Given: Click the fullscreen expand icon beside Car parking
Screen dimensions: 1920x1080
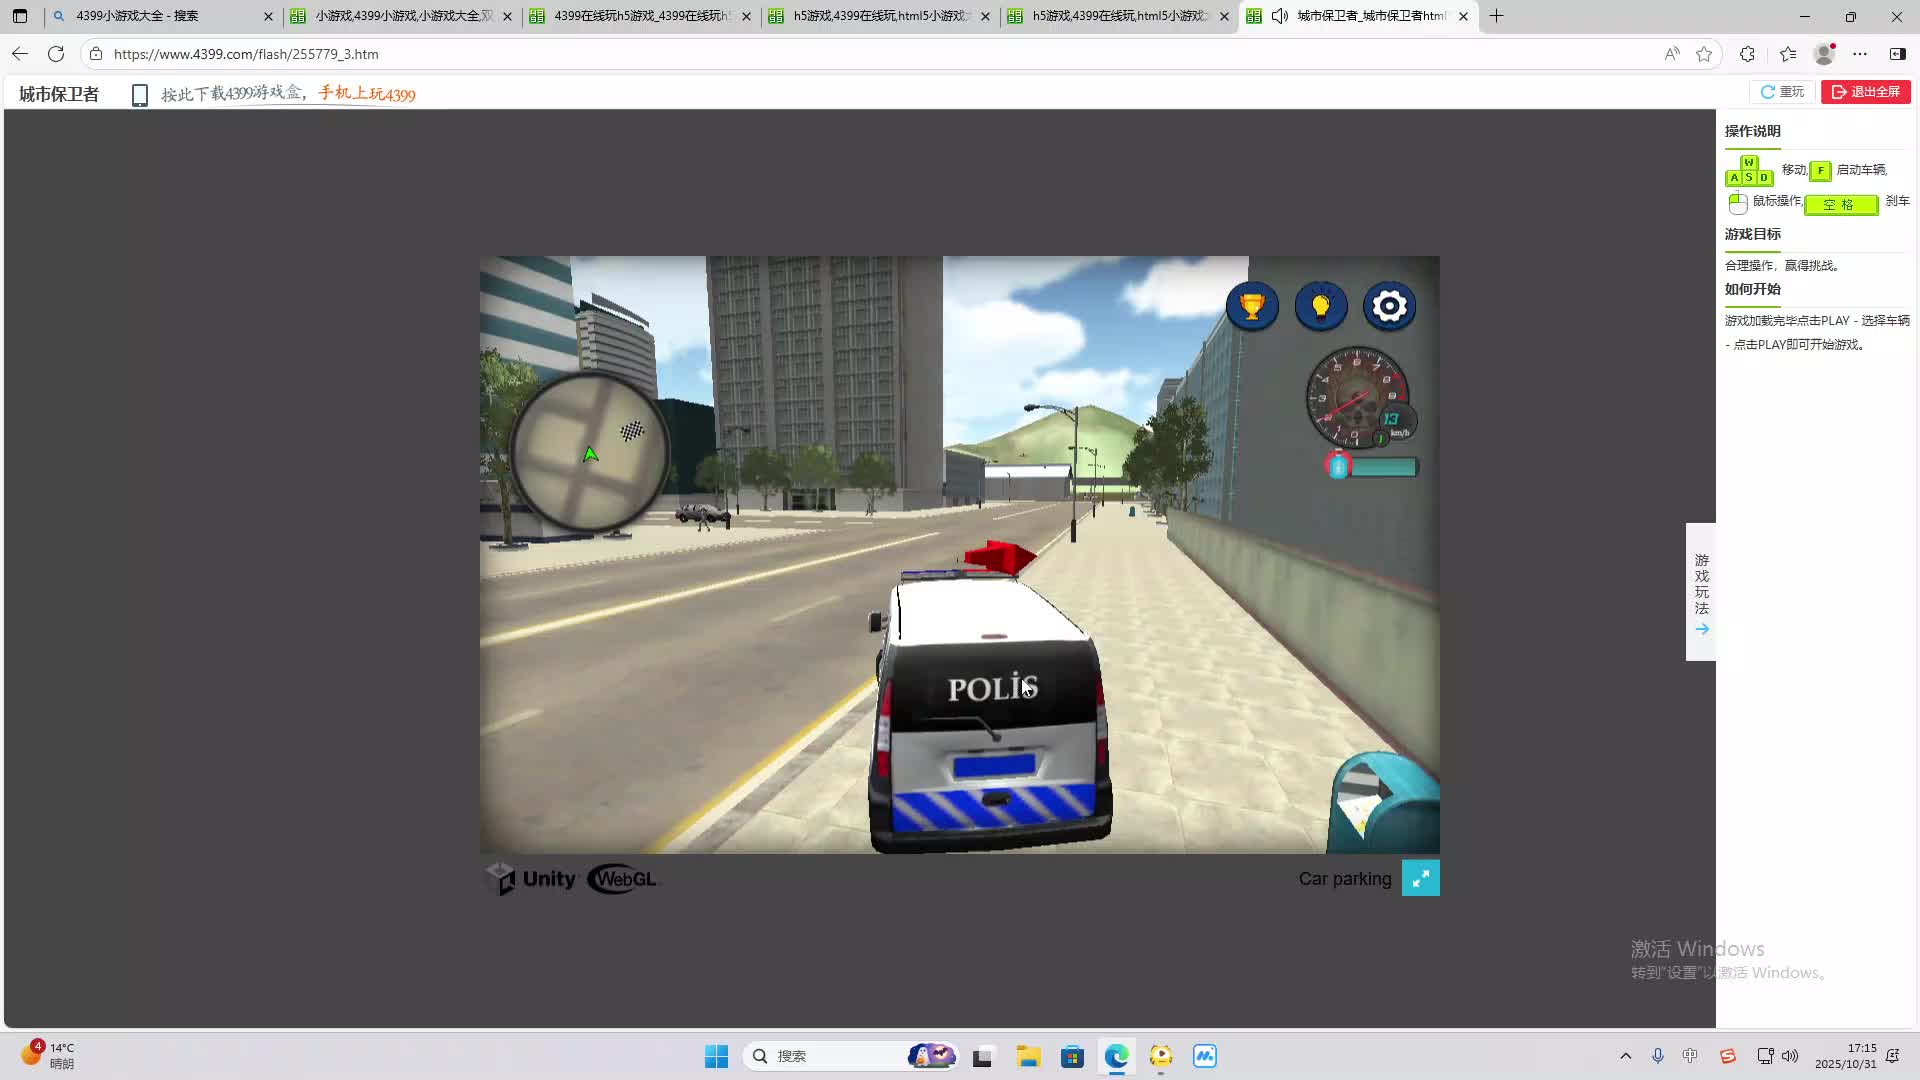Looking at the screenshot, I should (x=1420, y=878).
